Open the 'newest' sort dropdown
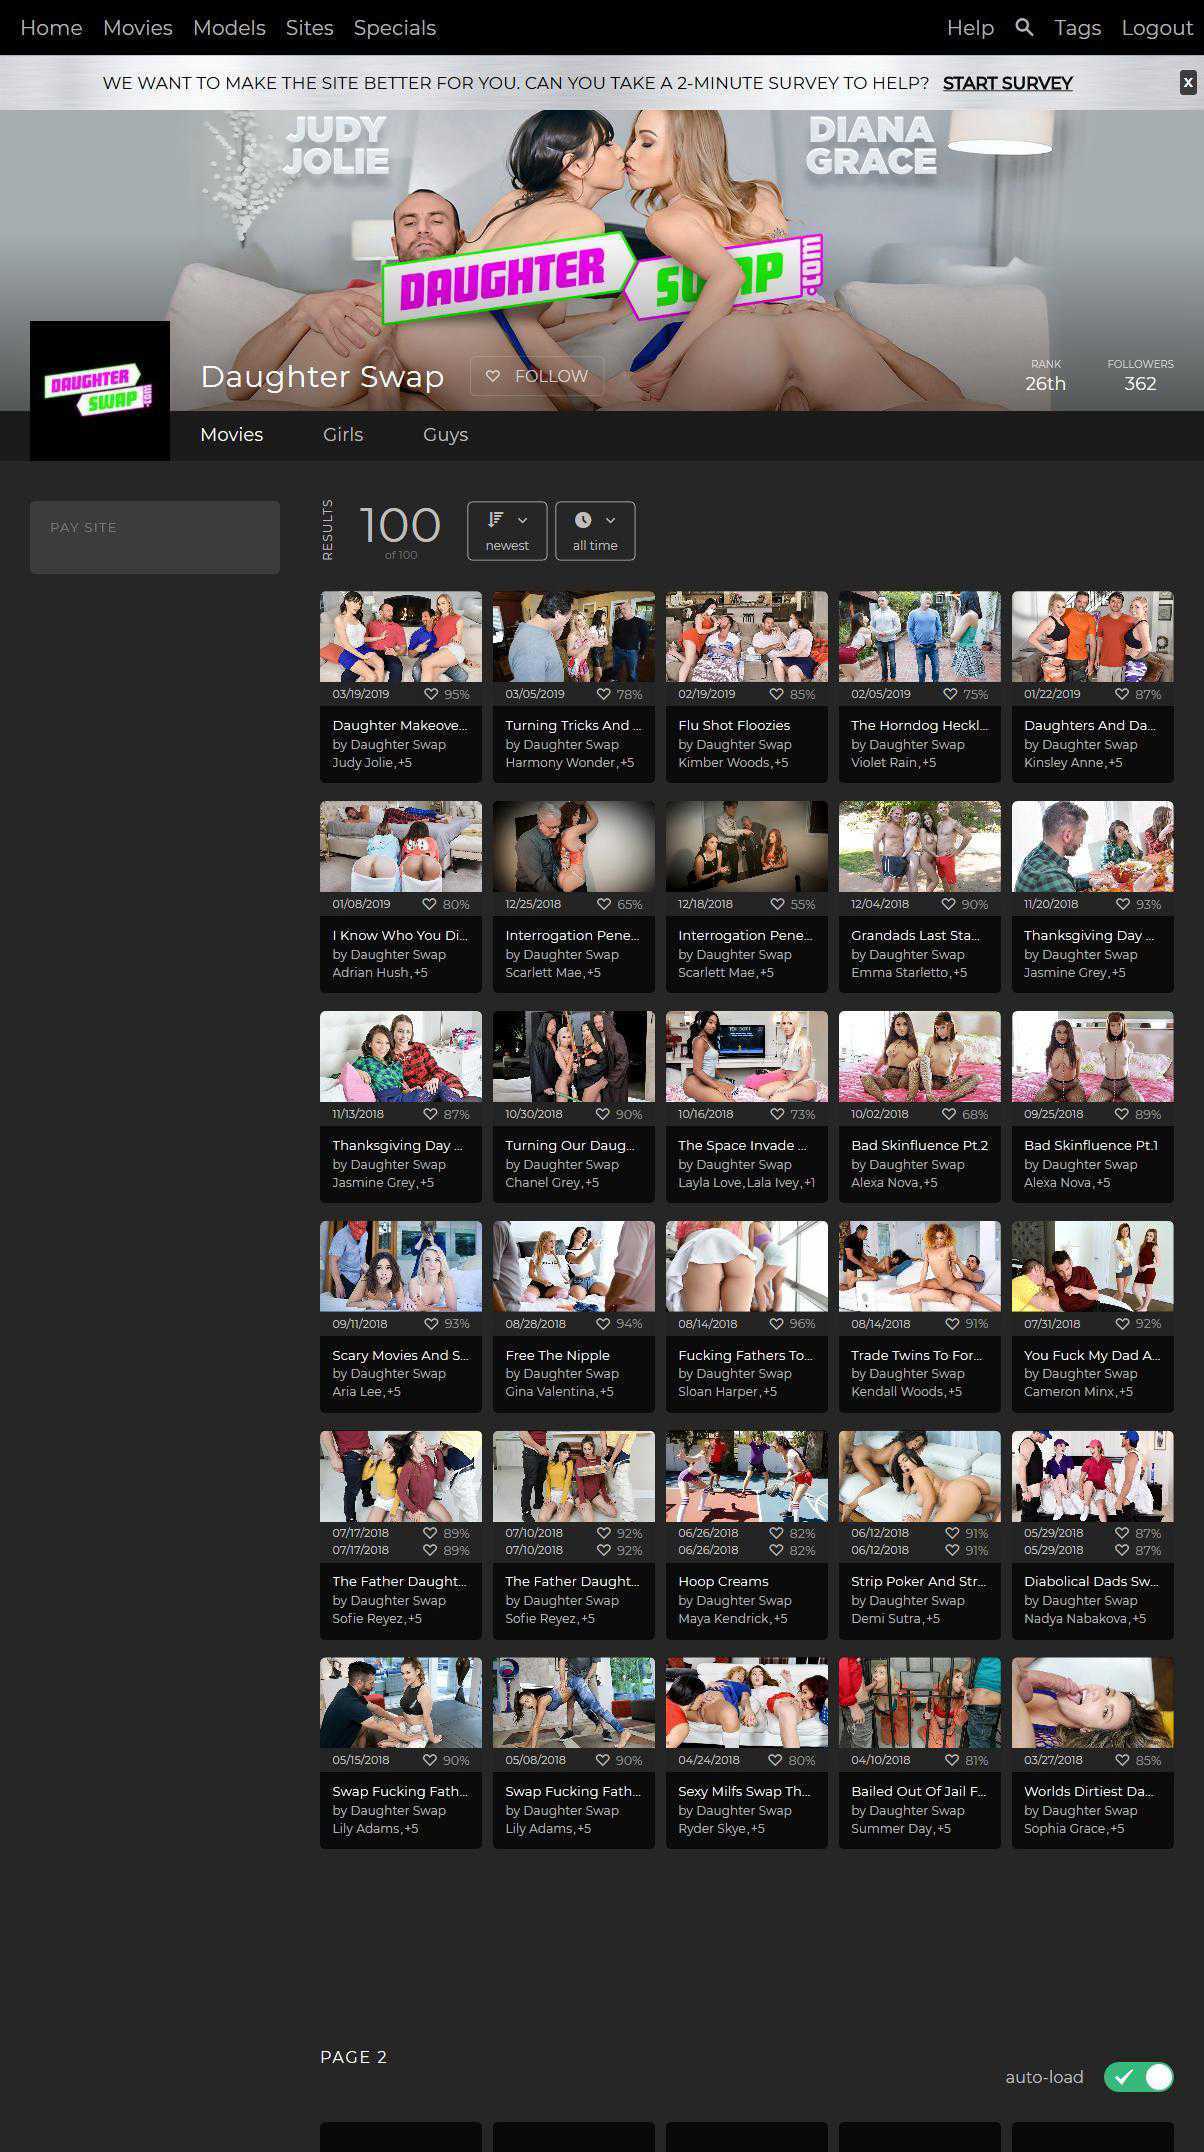Image resolution: width=1204 pixels, height=2152 pixels. [x=507, y=530]
